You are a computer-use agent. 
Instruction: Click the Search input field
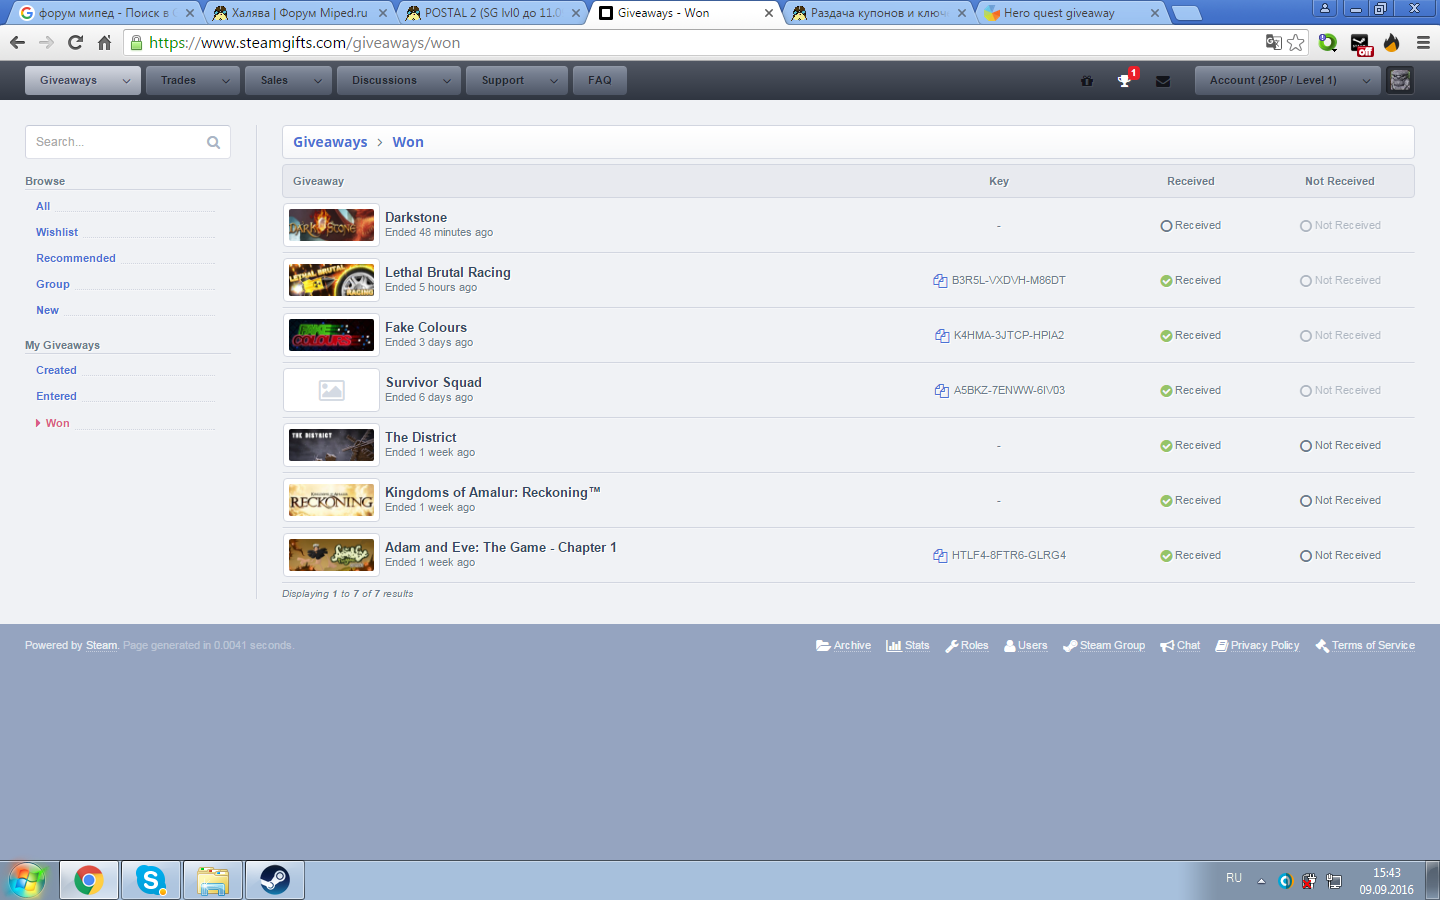(128, 142)
